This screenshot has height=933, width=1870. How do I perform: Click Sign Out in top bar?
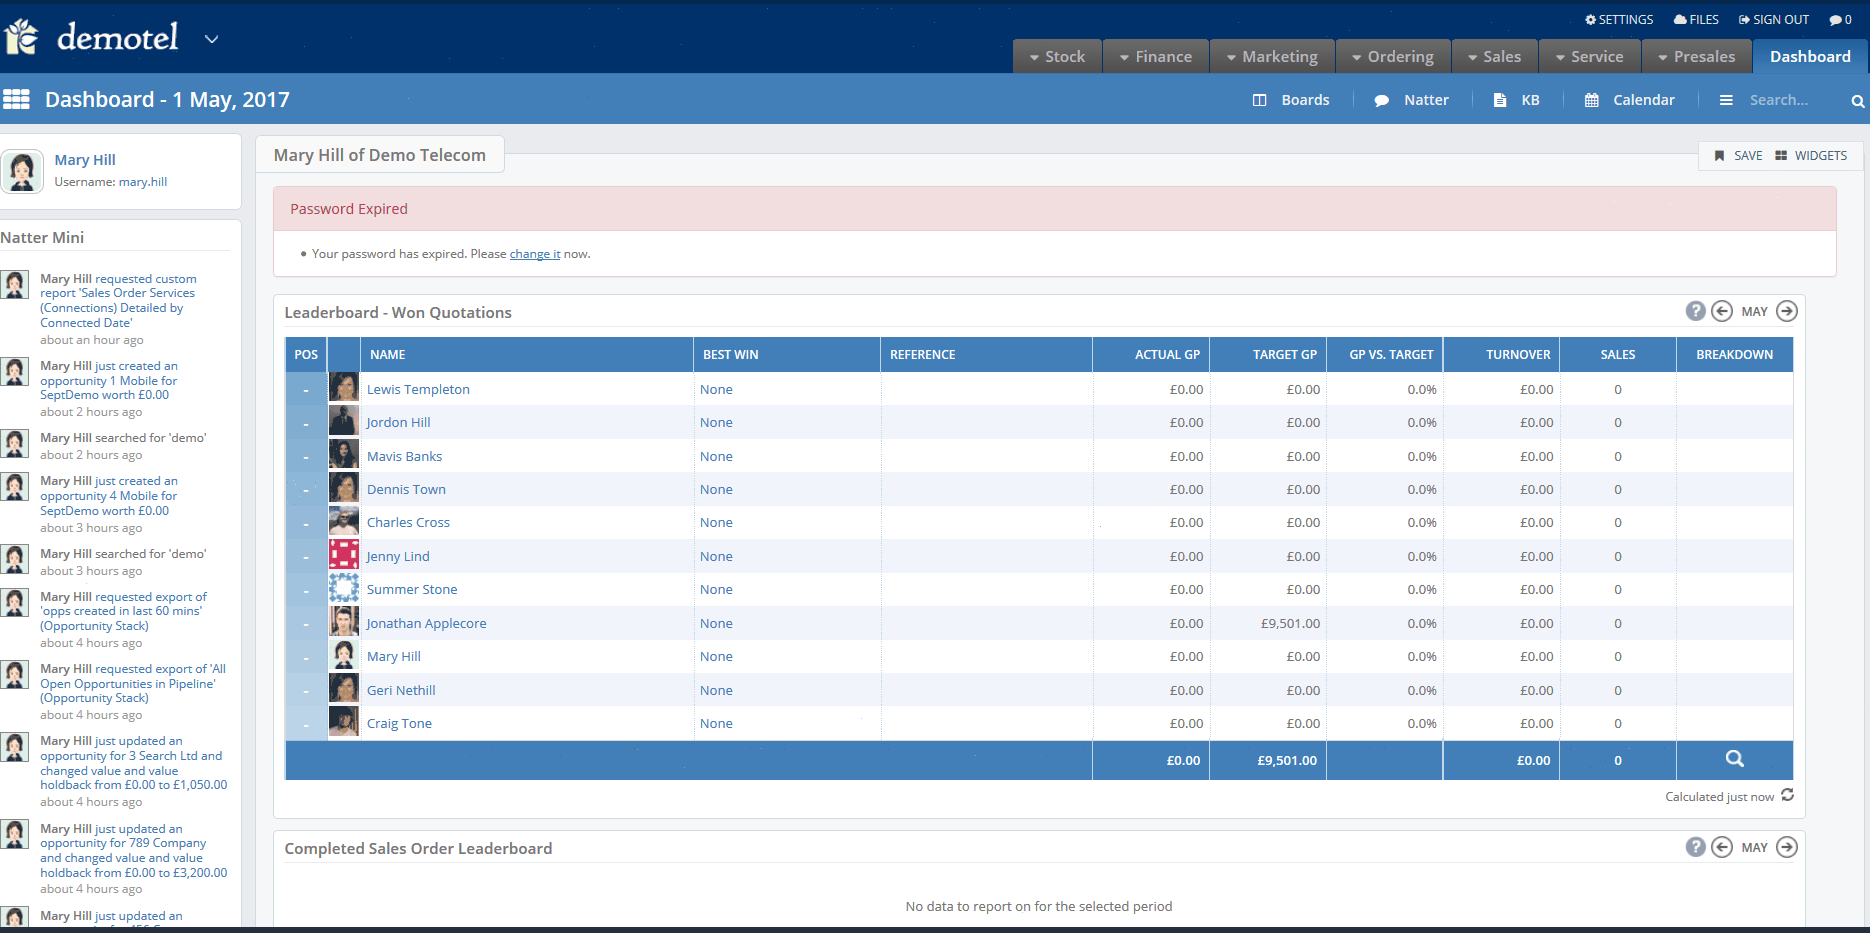[x=1773, y=19]
